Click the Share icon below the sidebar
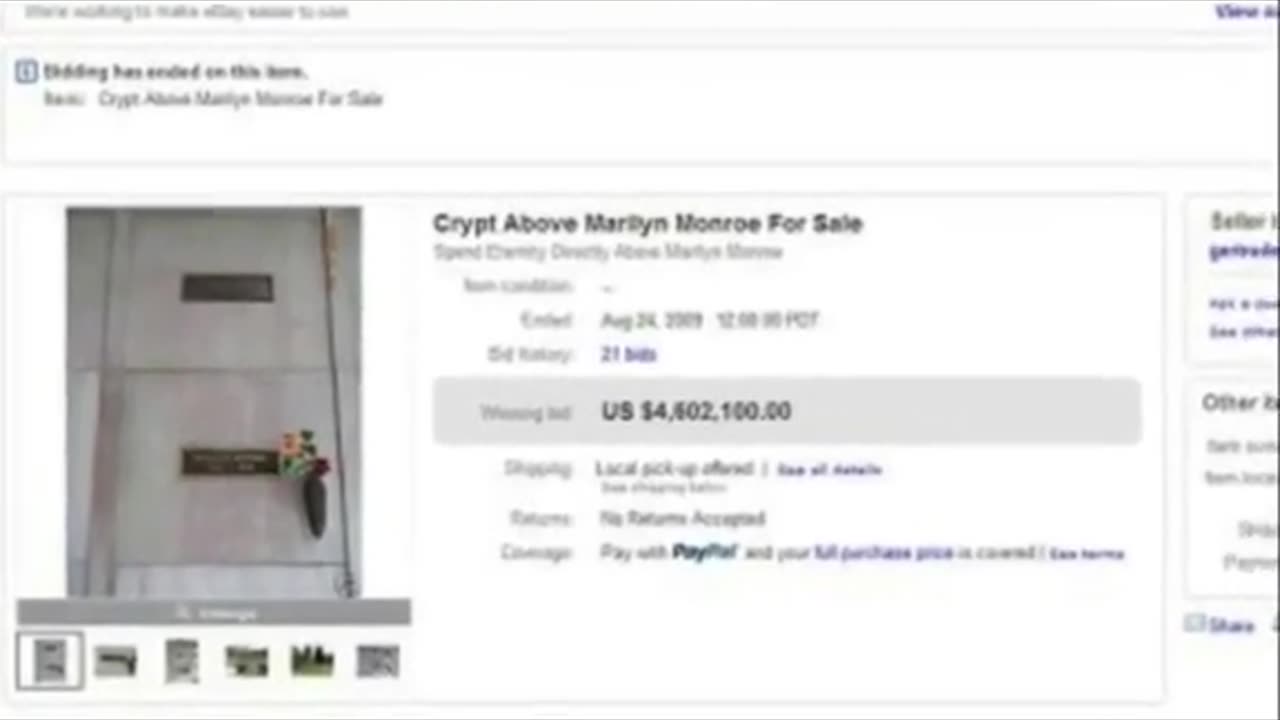The image size is (1280, 720). (x=1195, y=624)
